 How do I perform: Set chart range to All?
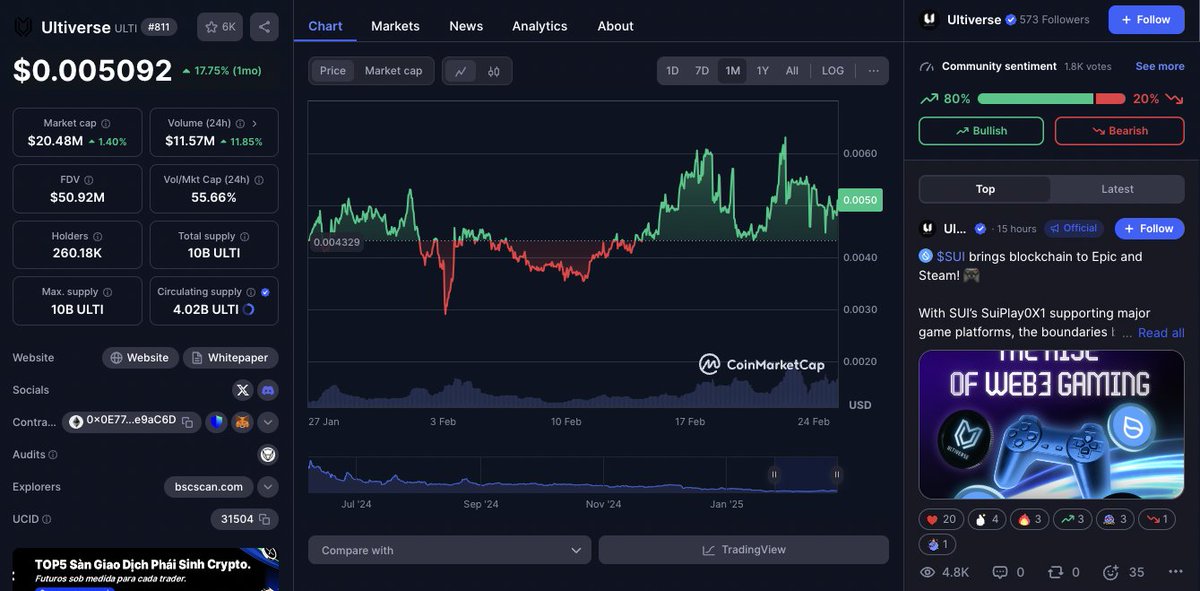792,71
